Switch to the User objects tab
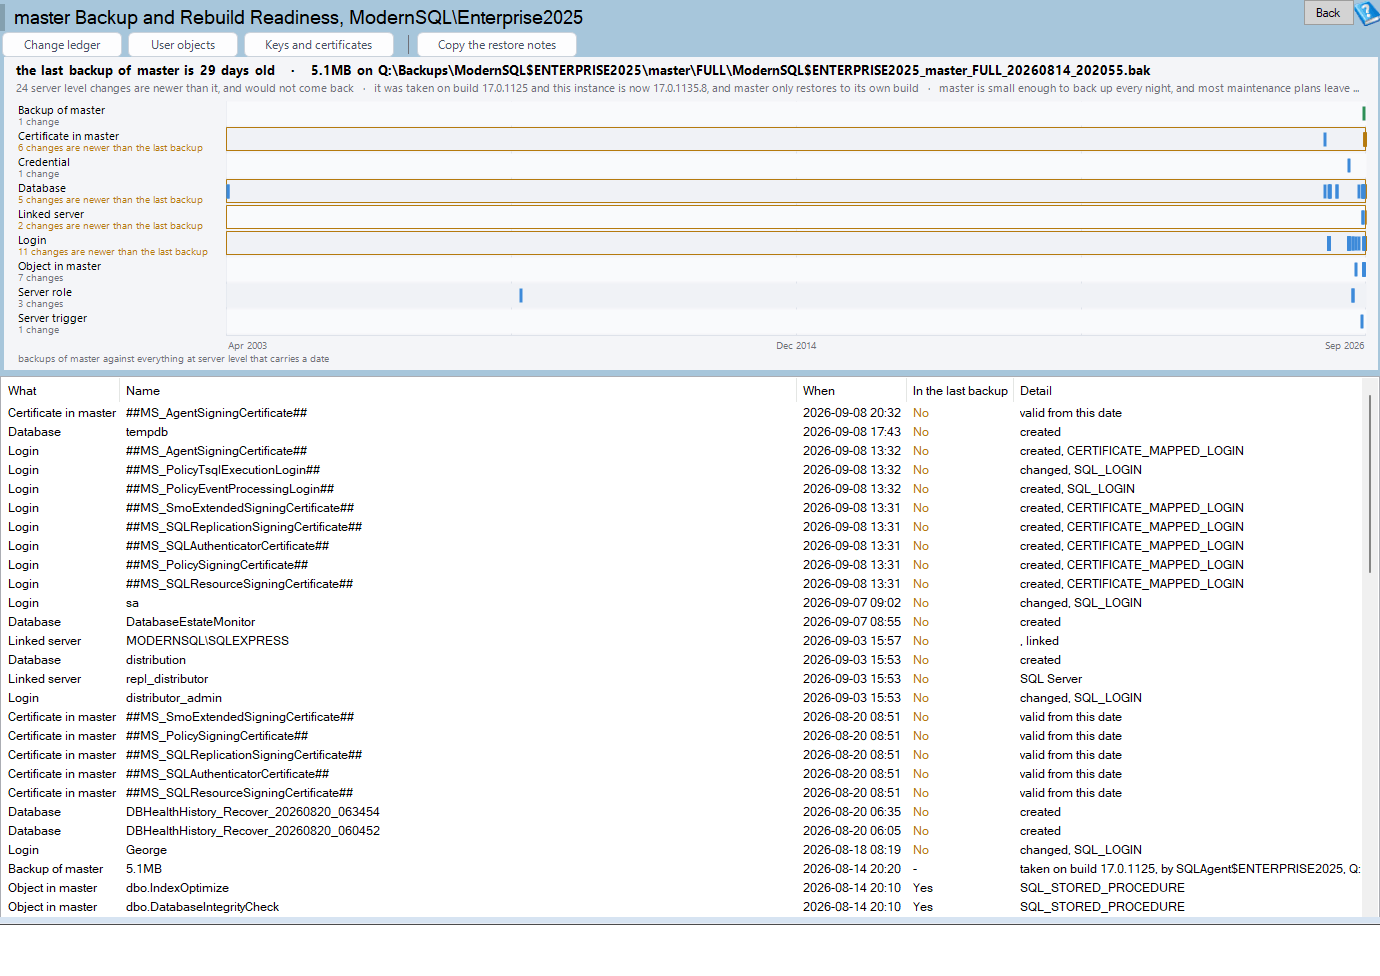The width and height of the screenshot is (1380, 976). [183, 45]
